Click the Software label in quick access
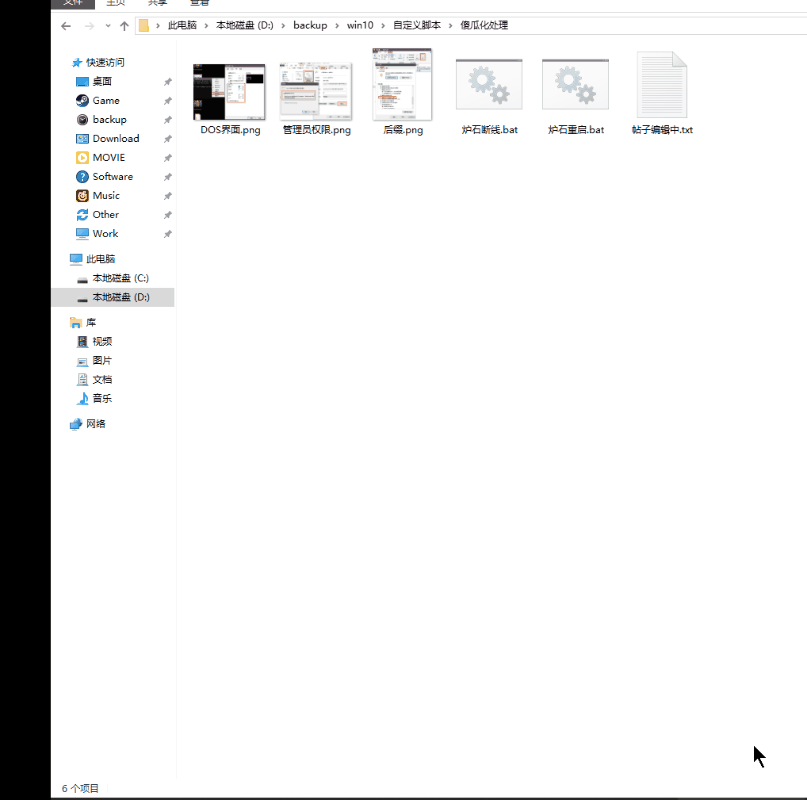Screen dimensions: 807x800 pyautogui.click(x=113, y=177)
